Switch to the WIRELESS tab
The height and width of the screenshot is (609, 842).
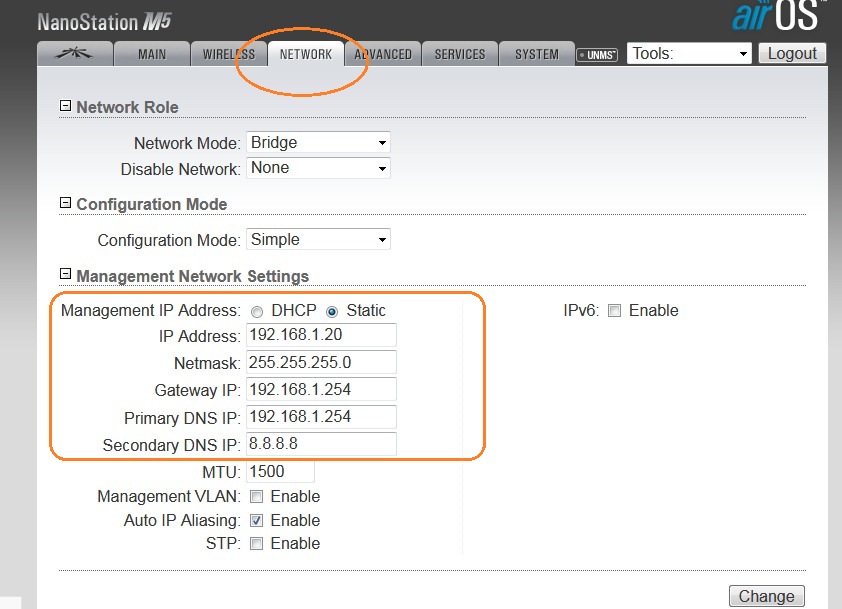229,54
